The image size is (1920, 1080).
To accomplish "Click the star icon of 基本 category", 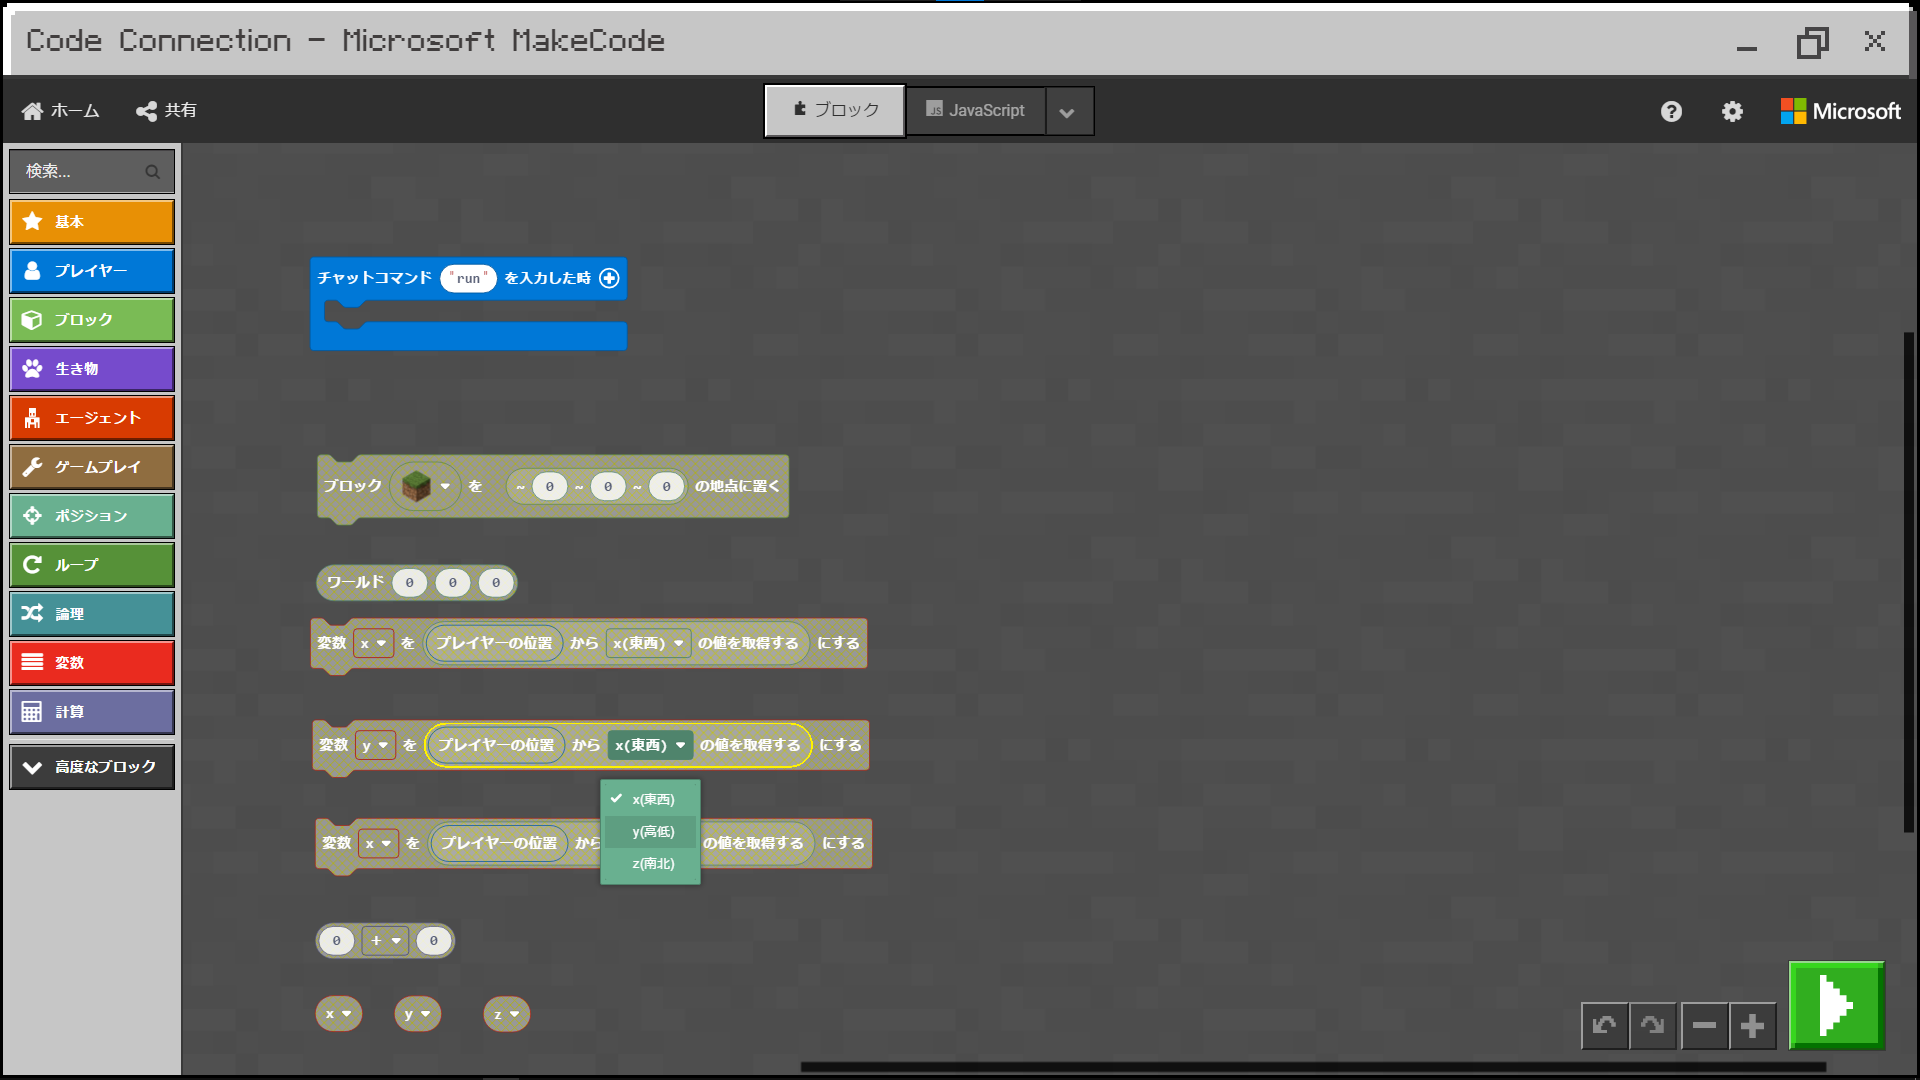I will tap(32, 221).
